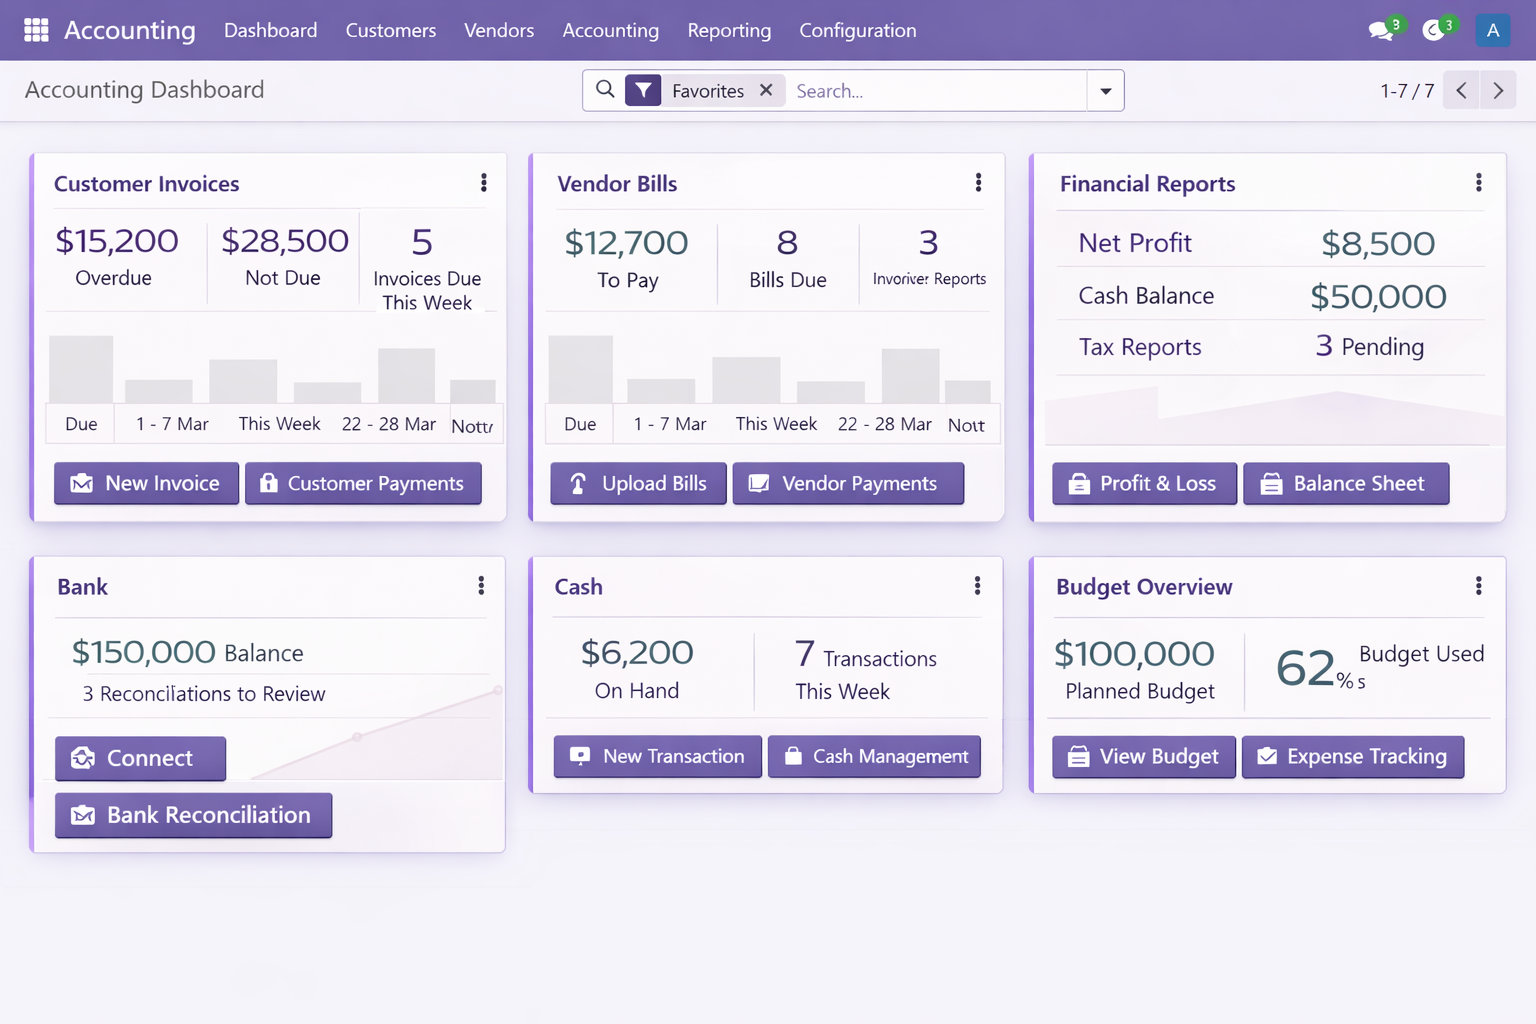Go to next page arrow
This screenshot has width=1536, height=1024.
coord(1498,91)
